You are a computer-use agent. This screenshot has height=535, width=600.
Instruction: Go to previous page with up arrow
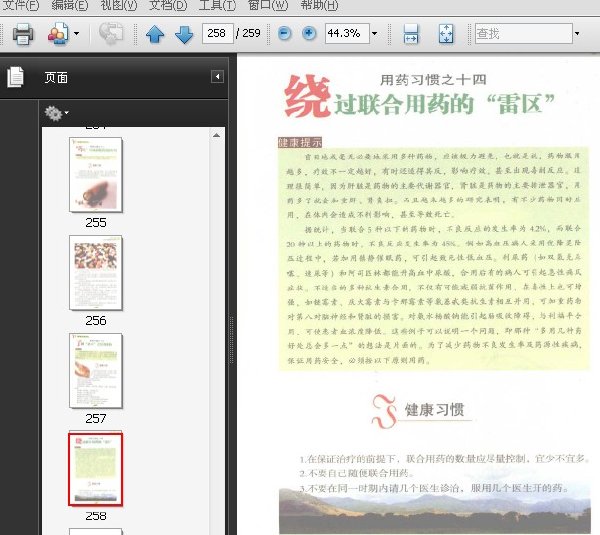tap(155, 34)
